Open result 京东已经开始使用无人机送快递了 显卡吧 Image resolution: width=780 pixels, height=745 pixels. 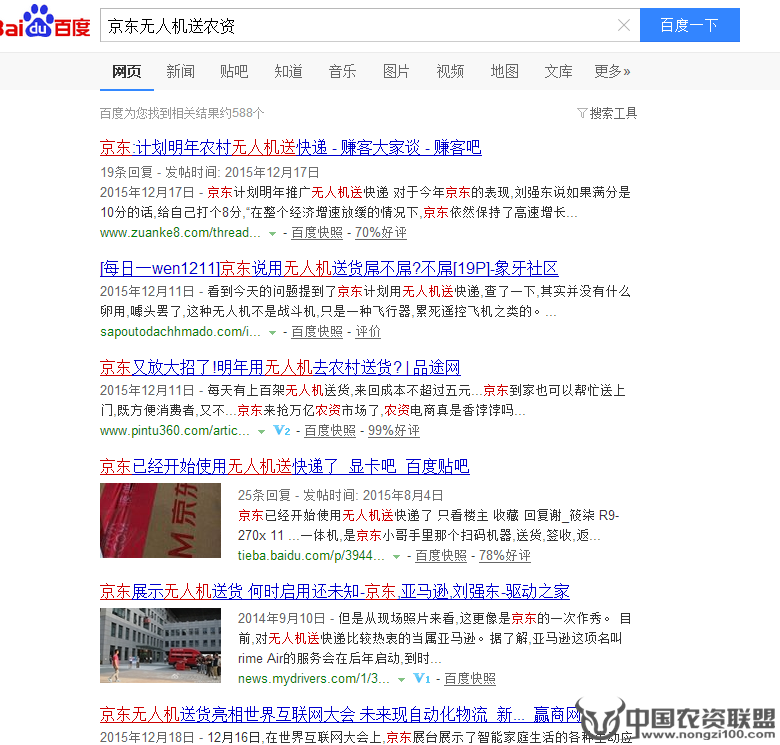click(285, 466)
